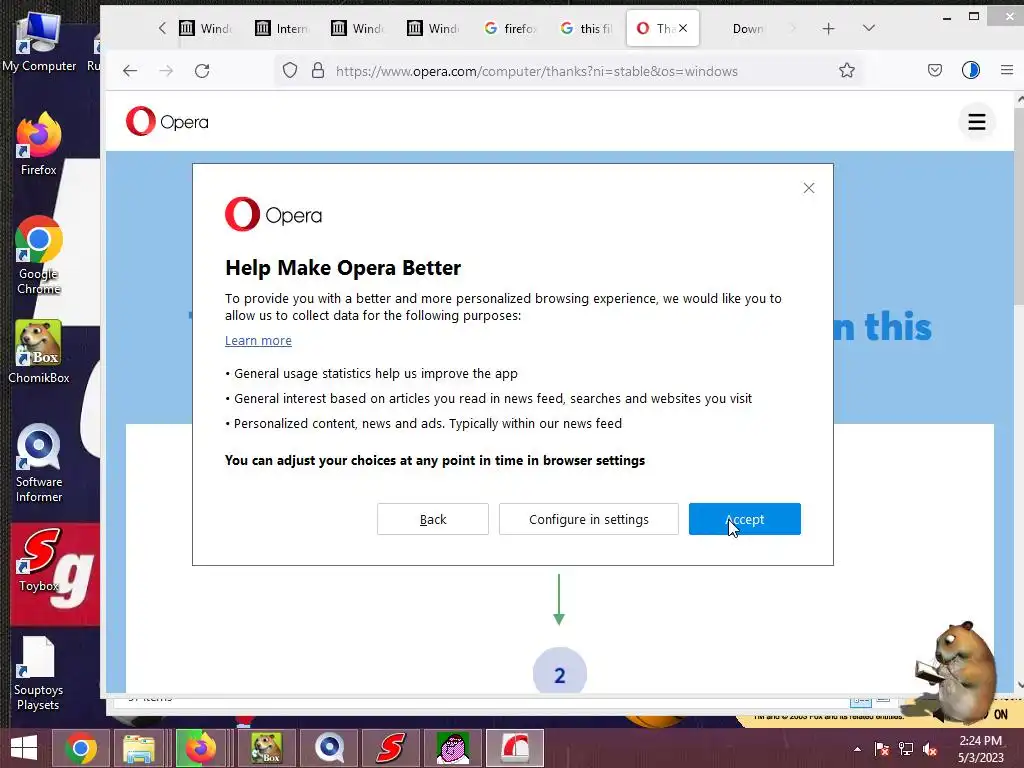
Task: Open Firefox application menu
Action: pos(1006,70)
